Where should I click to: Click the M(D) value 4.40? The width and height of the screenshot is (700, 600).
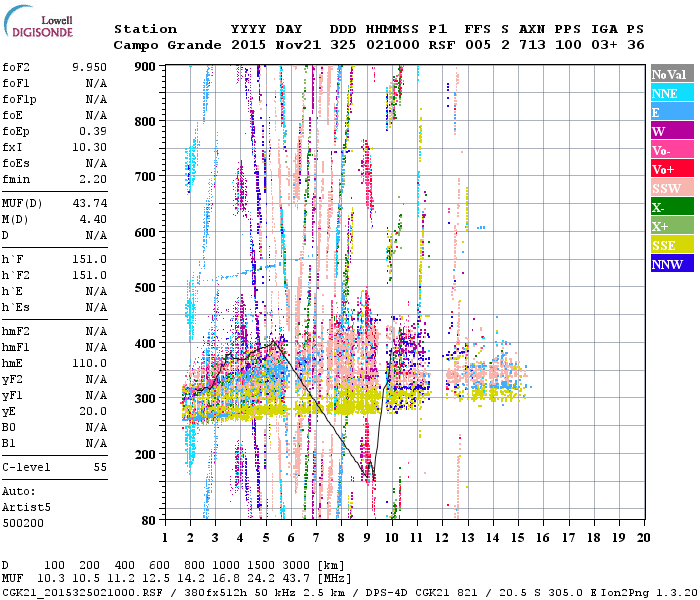[x=93, y=219]
